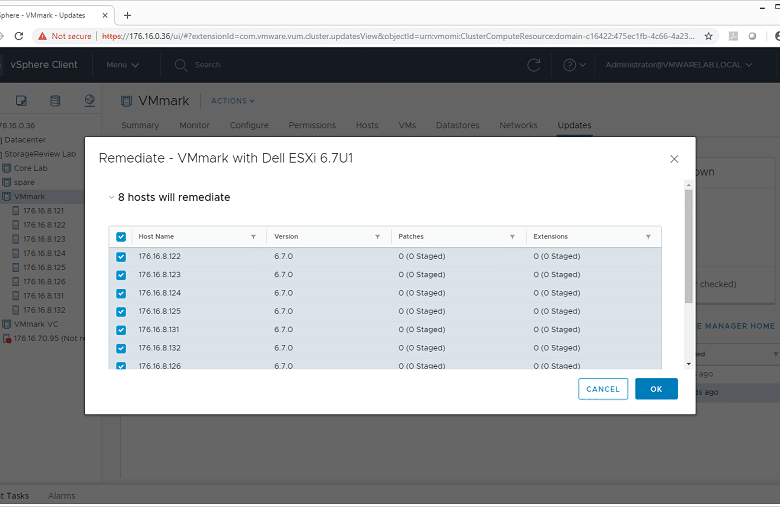Click the search magnifier icon
780x507 pixels.
(181, 65)
